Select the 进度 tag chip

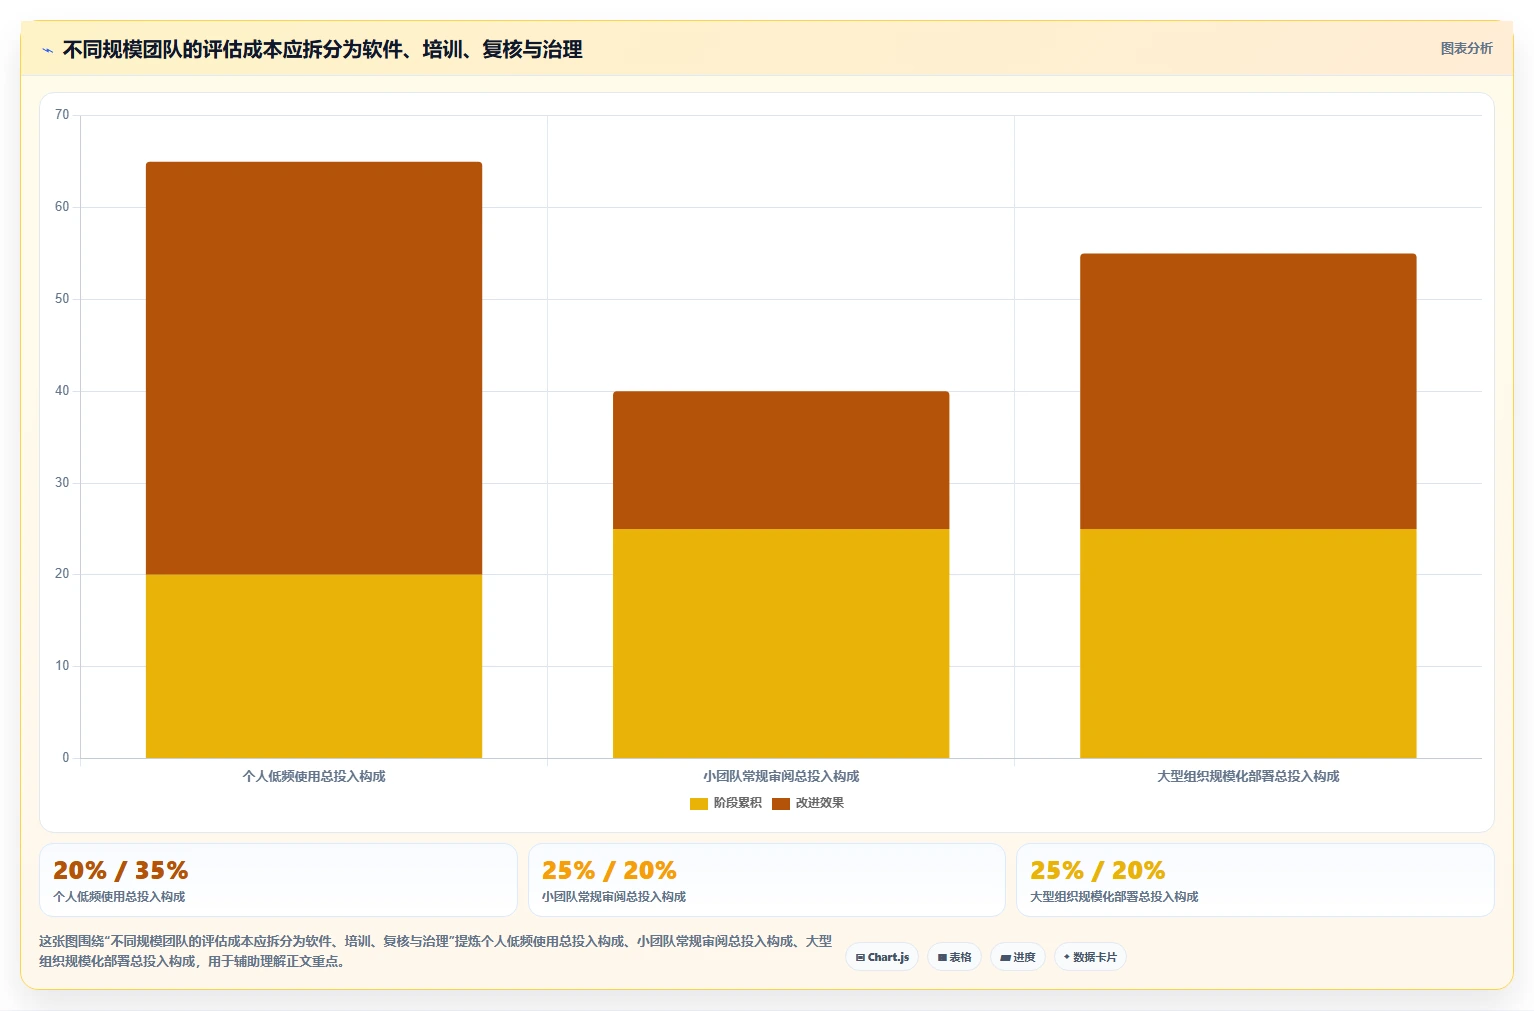(x=1018, y=957)
